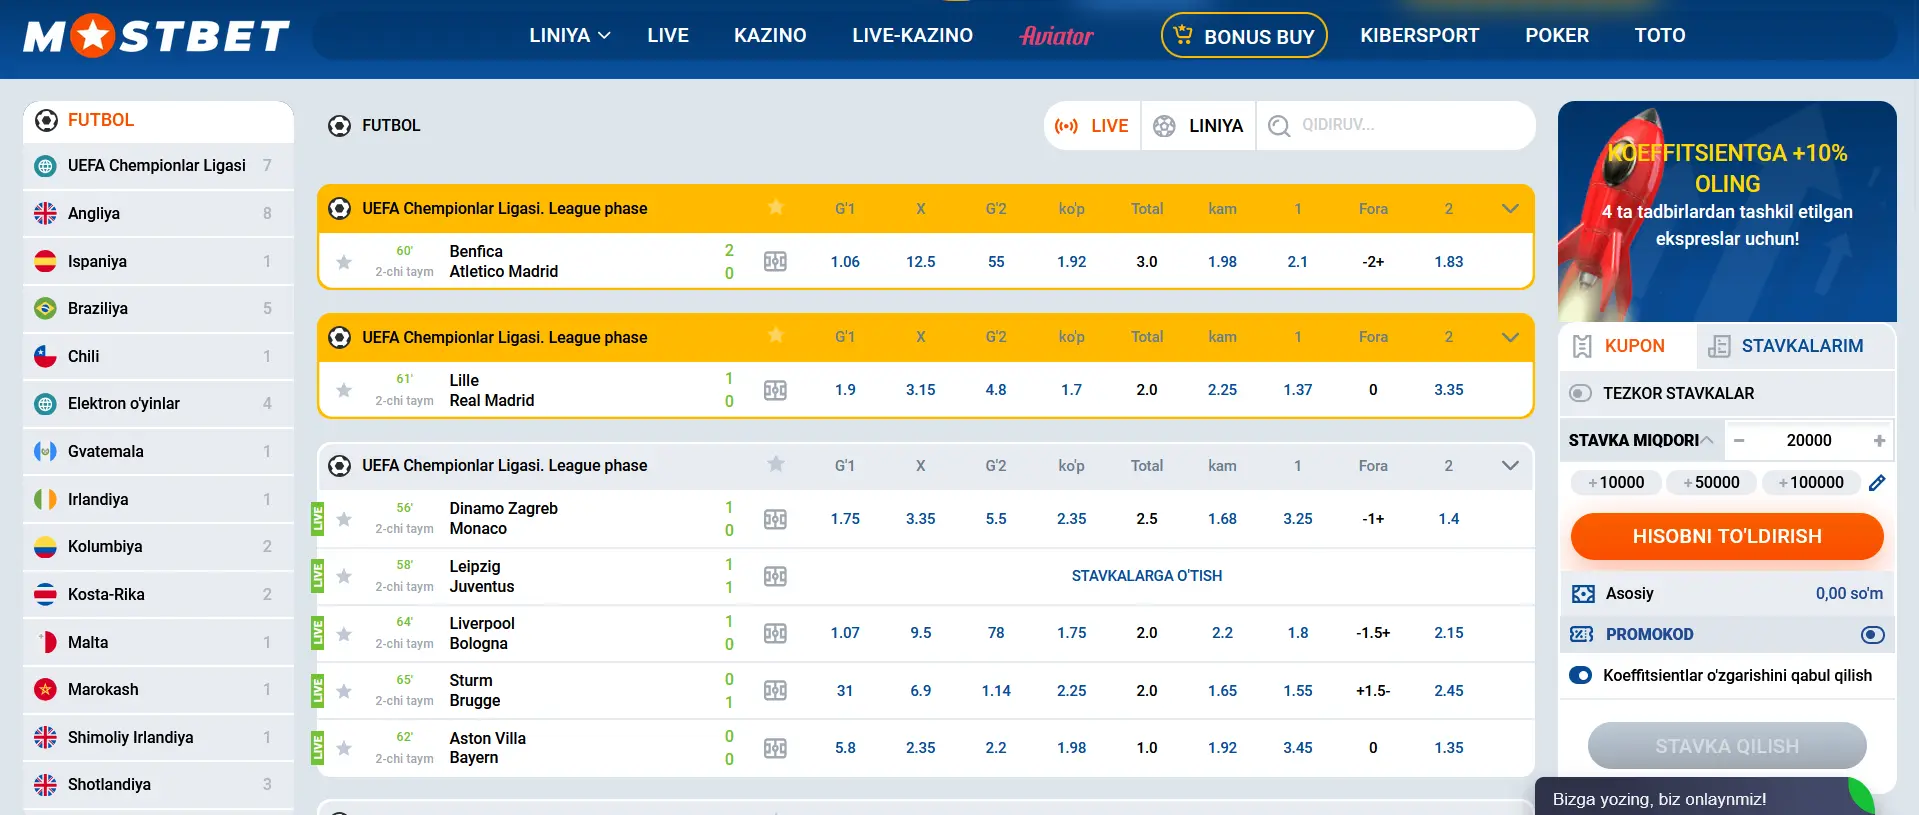Decrease stake amount with minus
The height and width of the screenshot is (815, 1919).
(x=1739, y=441)
